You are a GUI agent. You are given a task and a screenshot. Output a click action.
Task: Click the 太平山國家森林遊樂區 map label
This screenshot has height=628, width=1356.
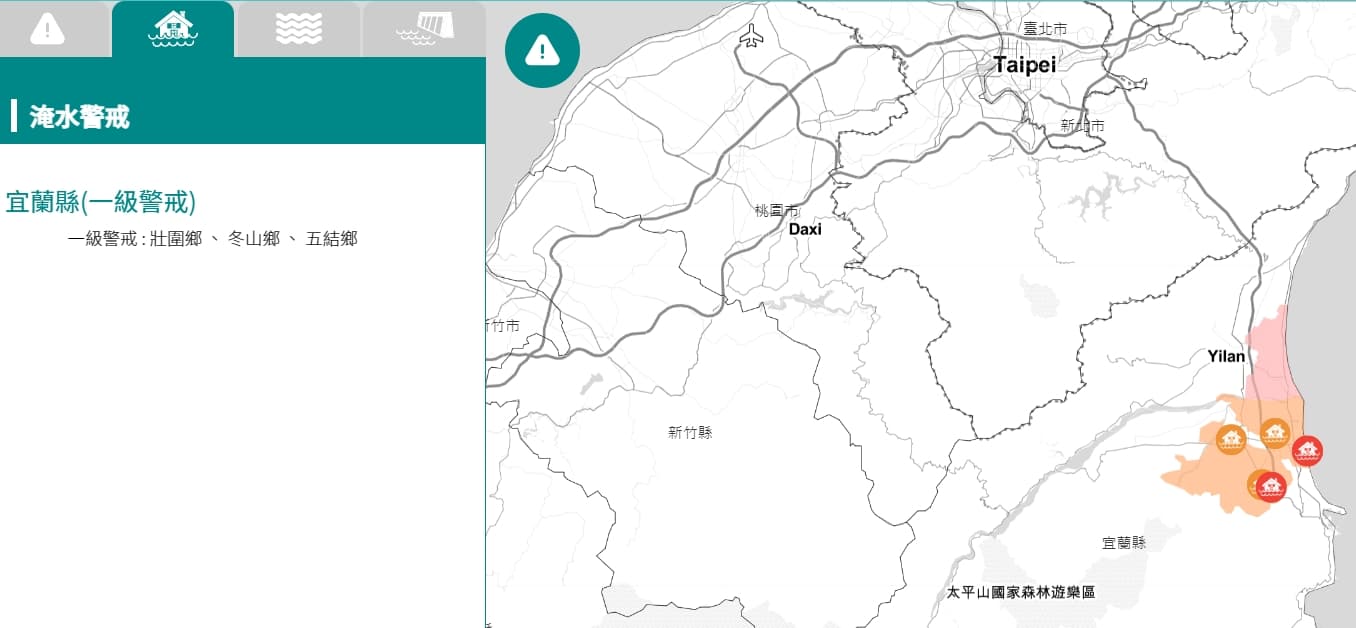[1021, 592]
